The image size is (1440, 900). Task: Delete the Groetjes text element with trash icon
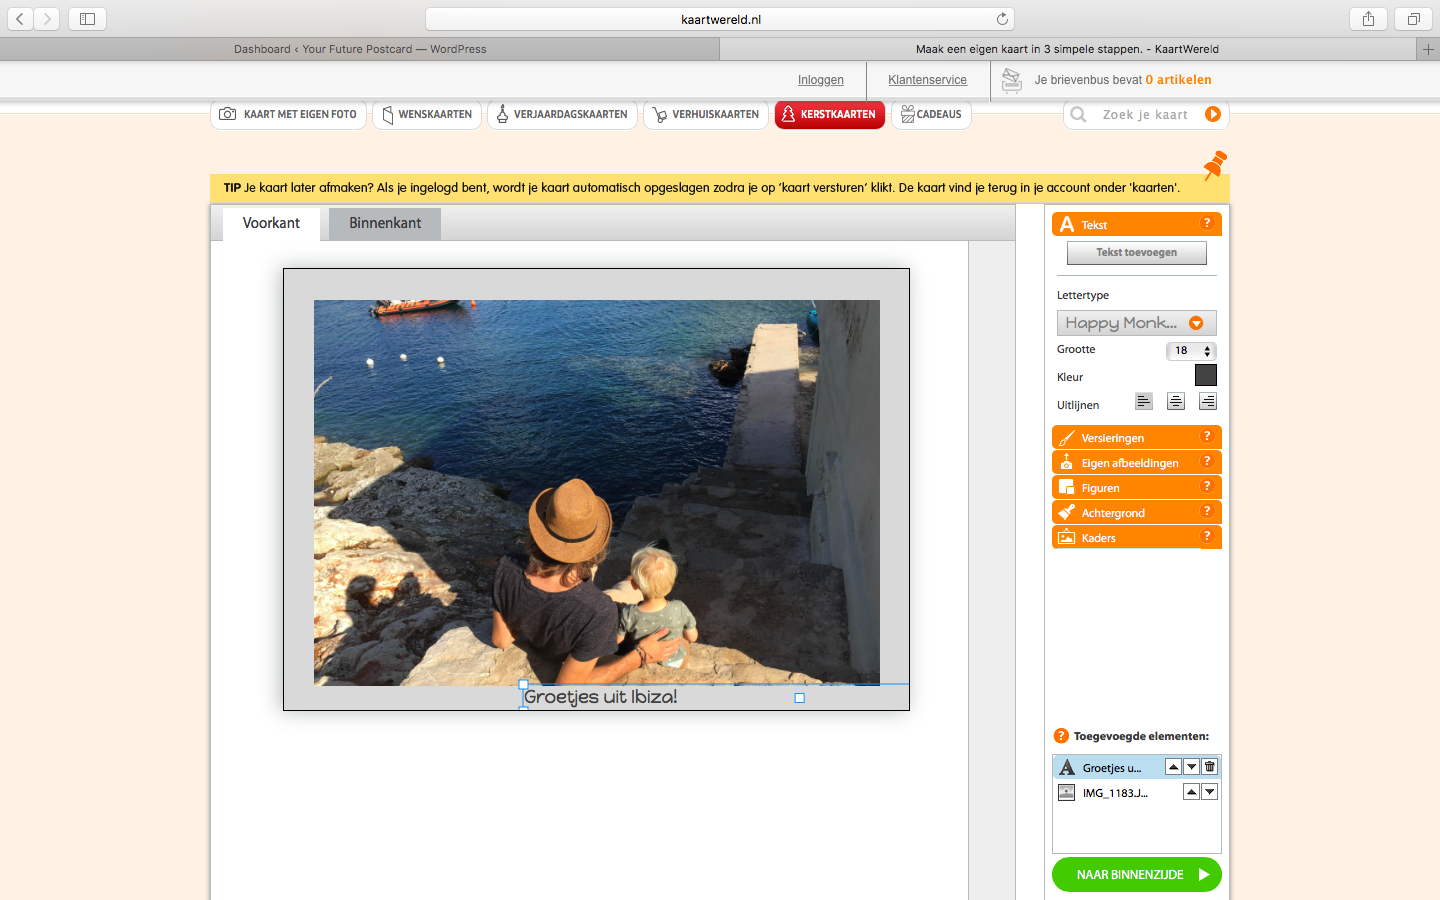1210,767
